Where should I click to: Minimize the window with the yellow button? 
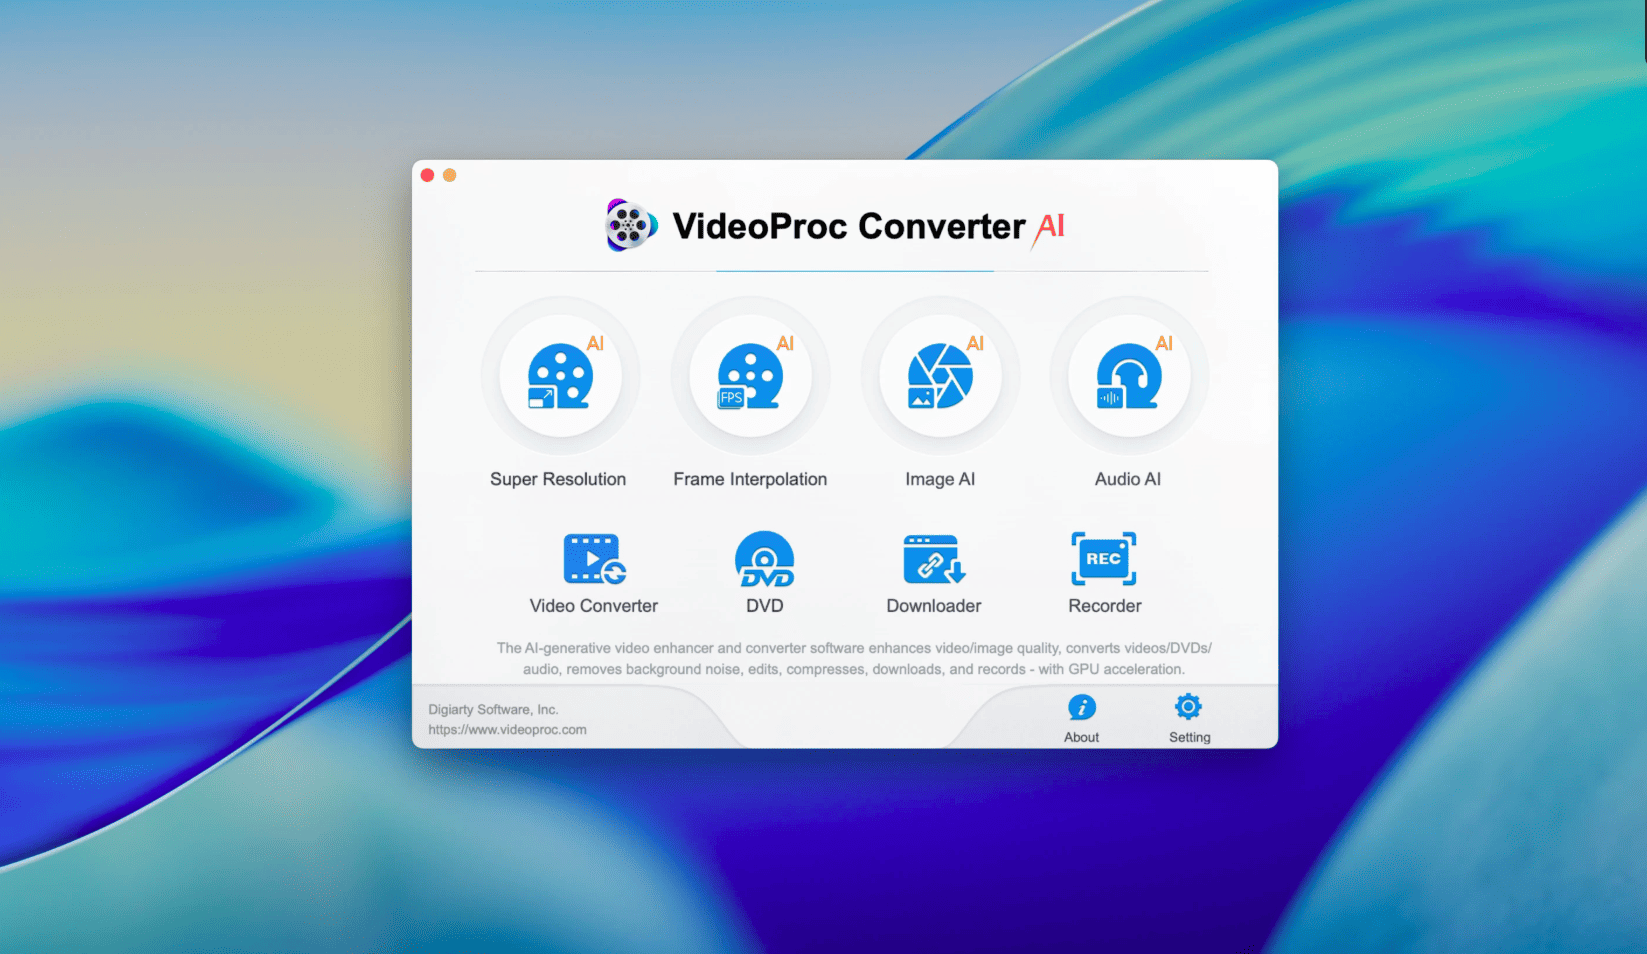coord(450,175)
